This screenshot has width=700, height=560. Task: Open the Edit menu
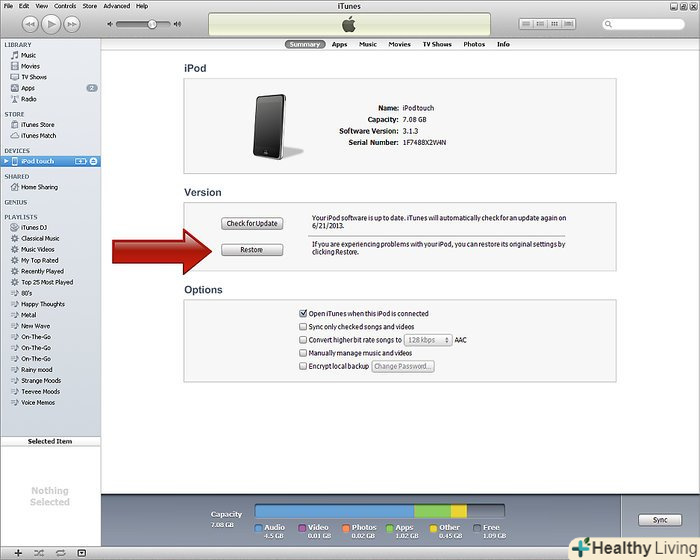click(x=24, y=6)
